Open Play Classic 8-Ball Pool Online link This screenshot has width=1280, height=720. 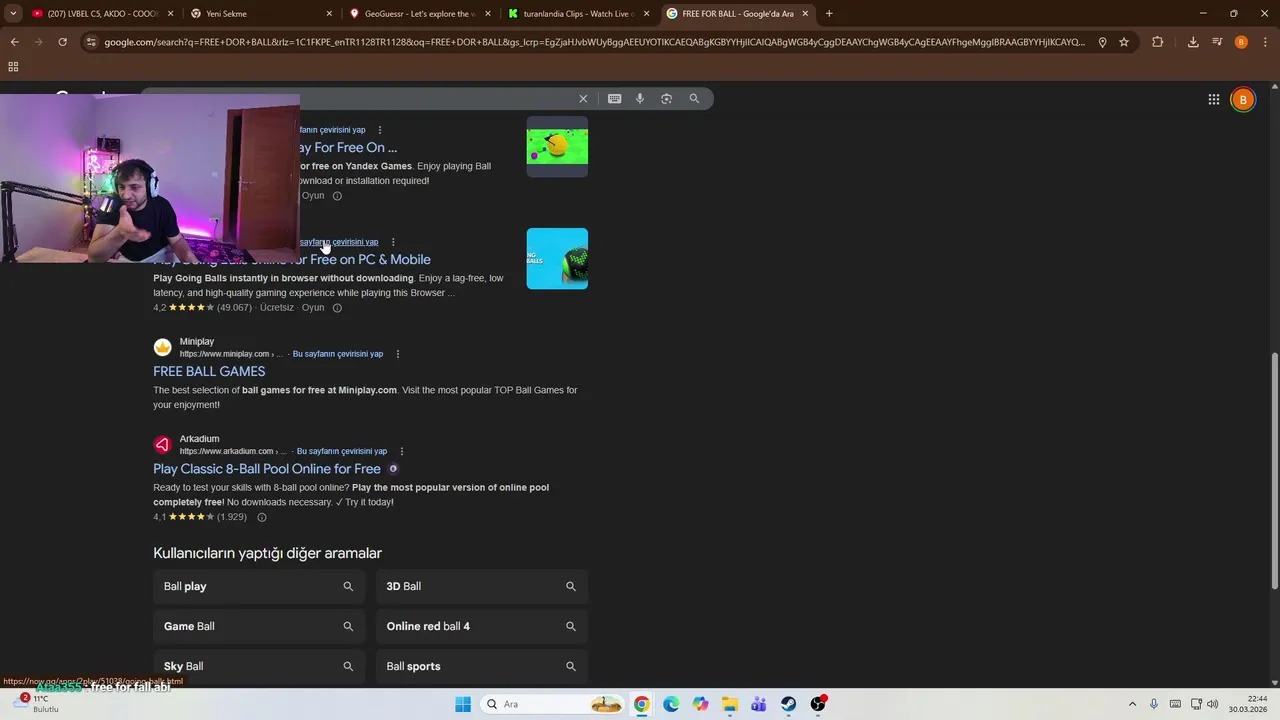267,468
